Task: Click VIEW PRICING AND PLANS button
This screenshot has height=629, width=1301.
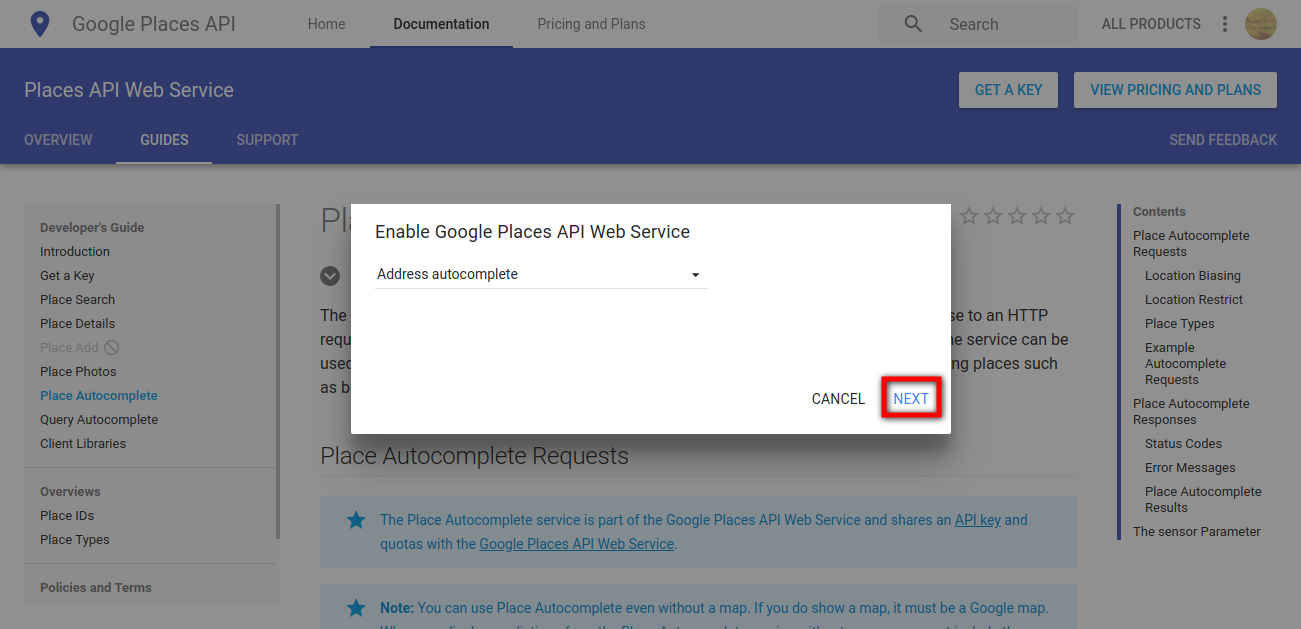Action: point(1175,90)
